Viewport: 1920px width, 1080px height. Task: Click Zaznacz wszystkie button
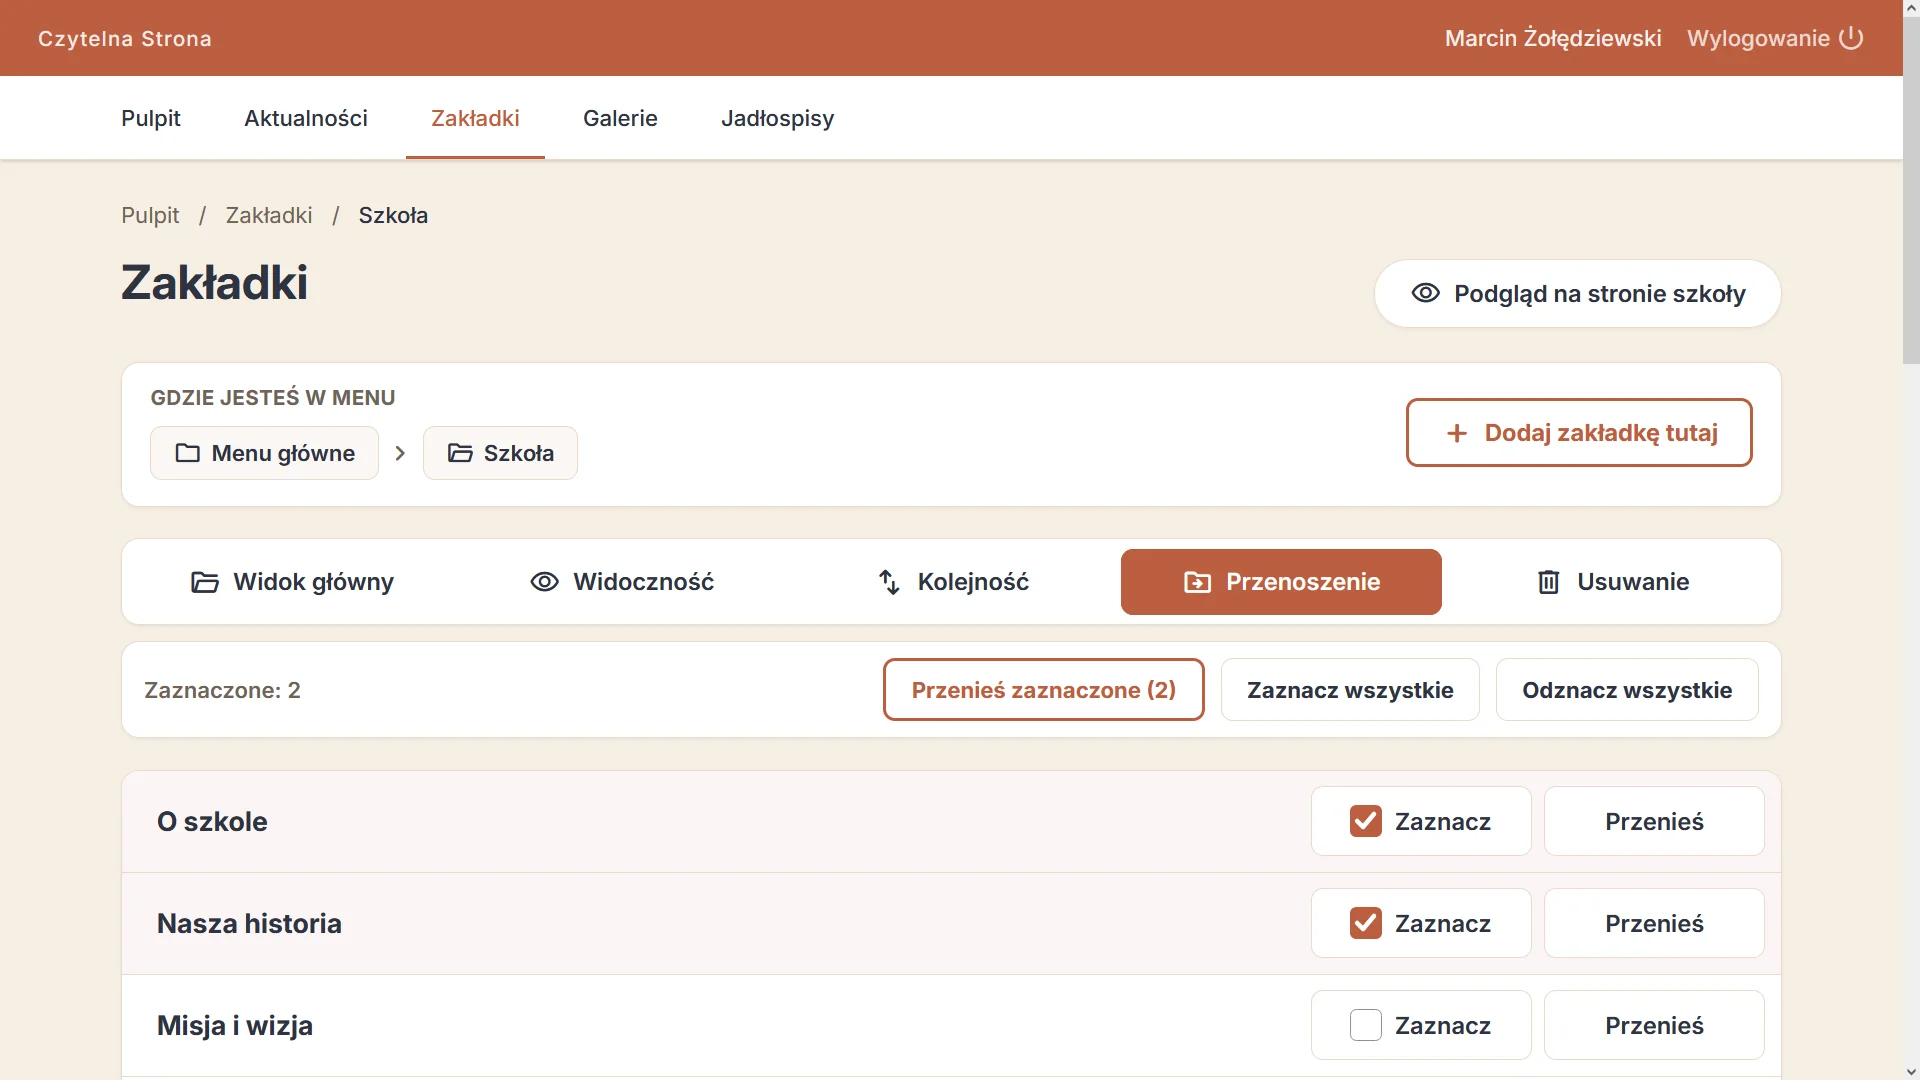(x=1350, y=690)
